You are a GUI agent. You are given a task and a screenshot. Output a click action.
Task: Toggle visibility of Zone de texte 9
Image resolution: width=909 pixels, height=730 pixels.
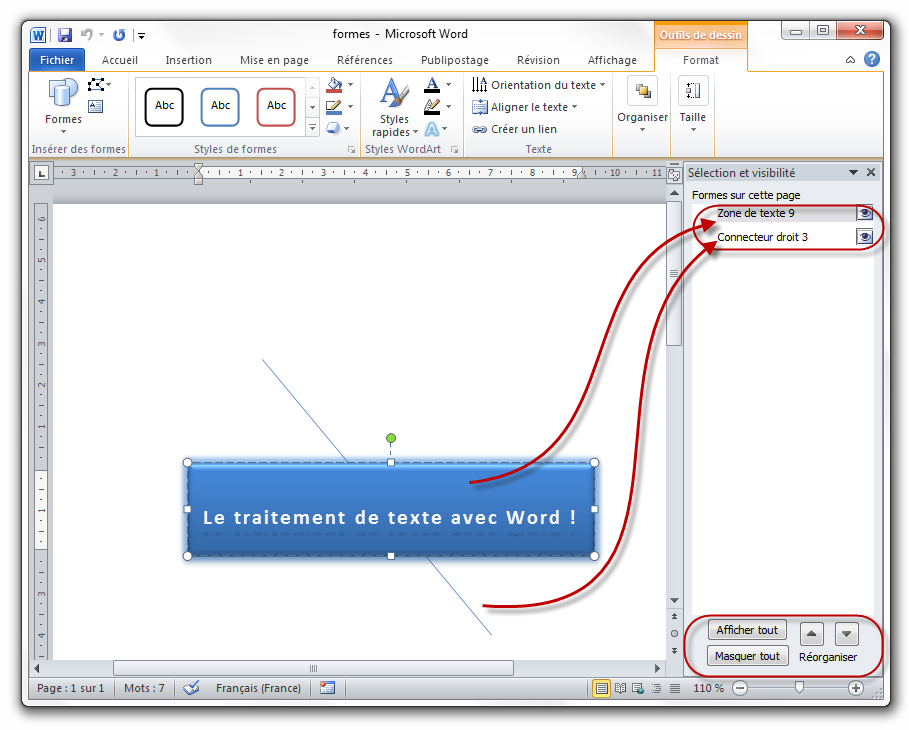[864, 213]
